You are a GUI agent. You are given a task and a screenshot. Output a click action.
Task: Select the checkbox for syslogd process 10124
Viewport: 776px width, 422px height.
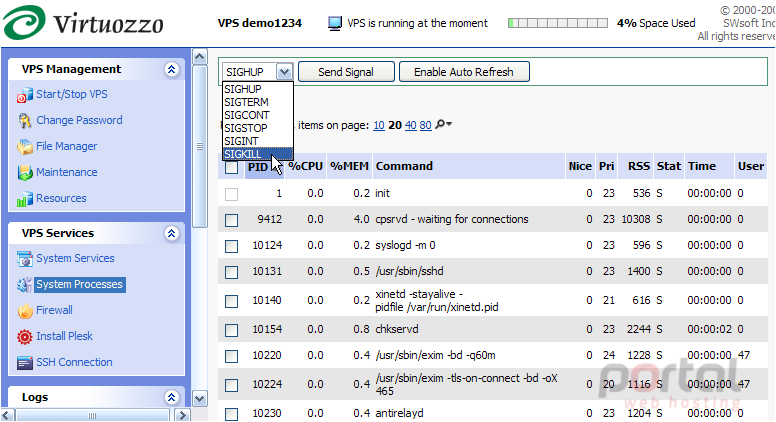[x=231, y=246]
